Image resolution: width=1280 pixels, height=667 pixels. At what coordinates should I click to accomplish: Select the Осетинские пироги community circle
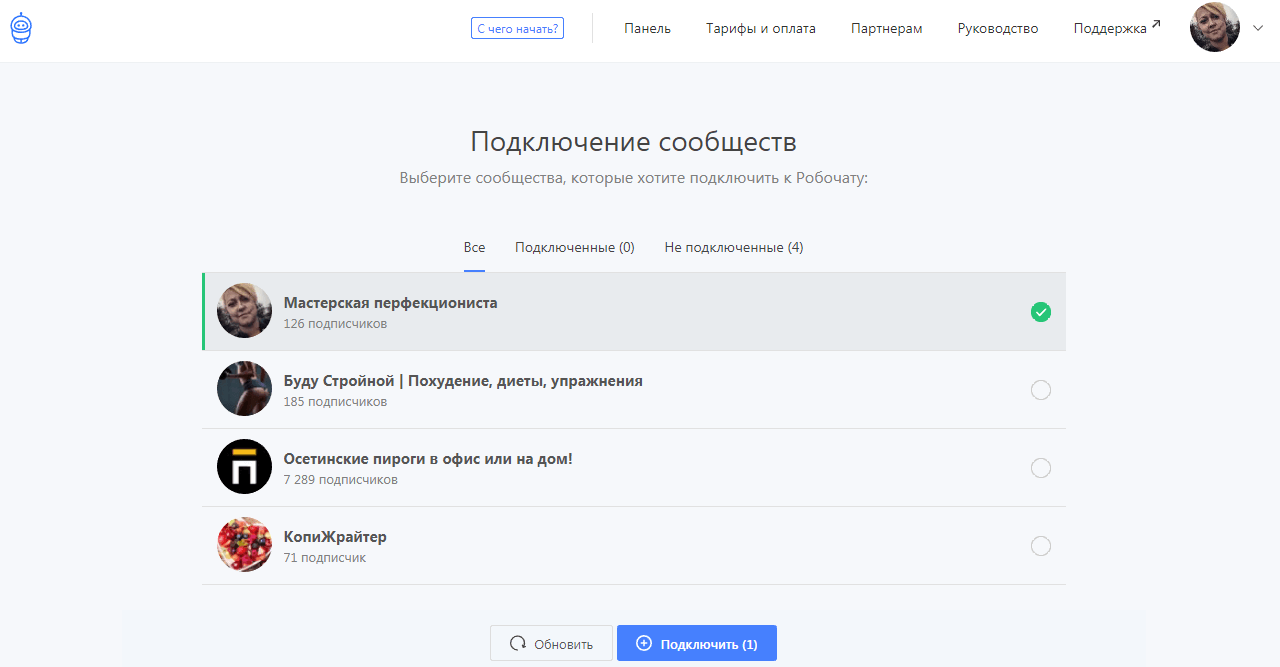coord(1041,467)
